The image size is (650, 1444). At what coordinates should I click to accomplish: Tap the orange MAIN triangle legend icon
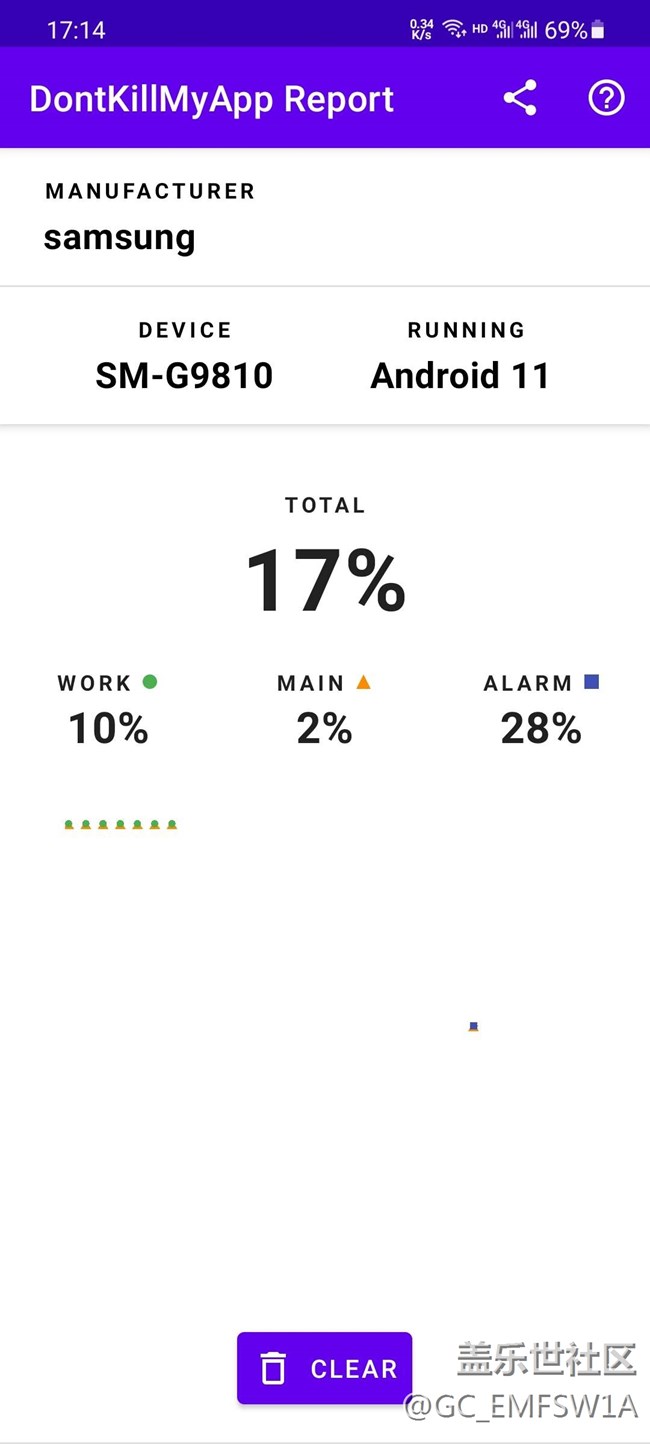pos(363,682)
